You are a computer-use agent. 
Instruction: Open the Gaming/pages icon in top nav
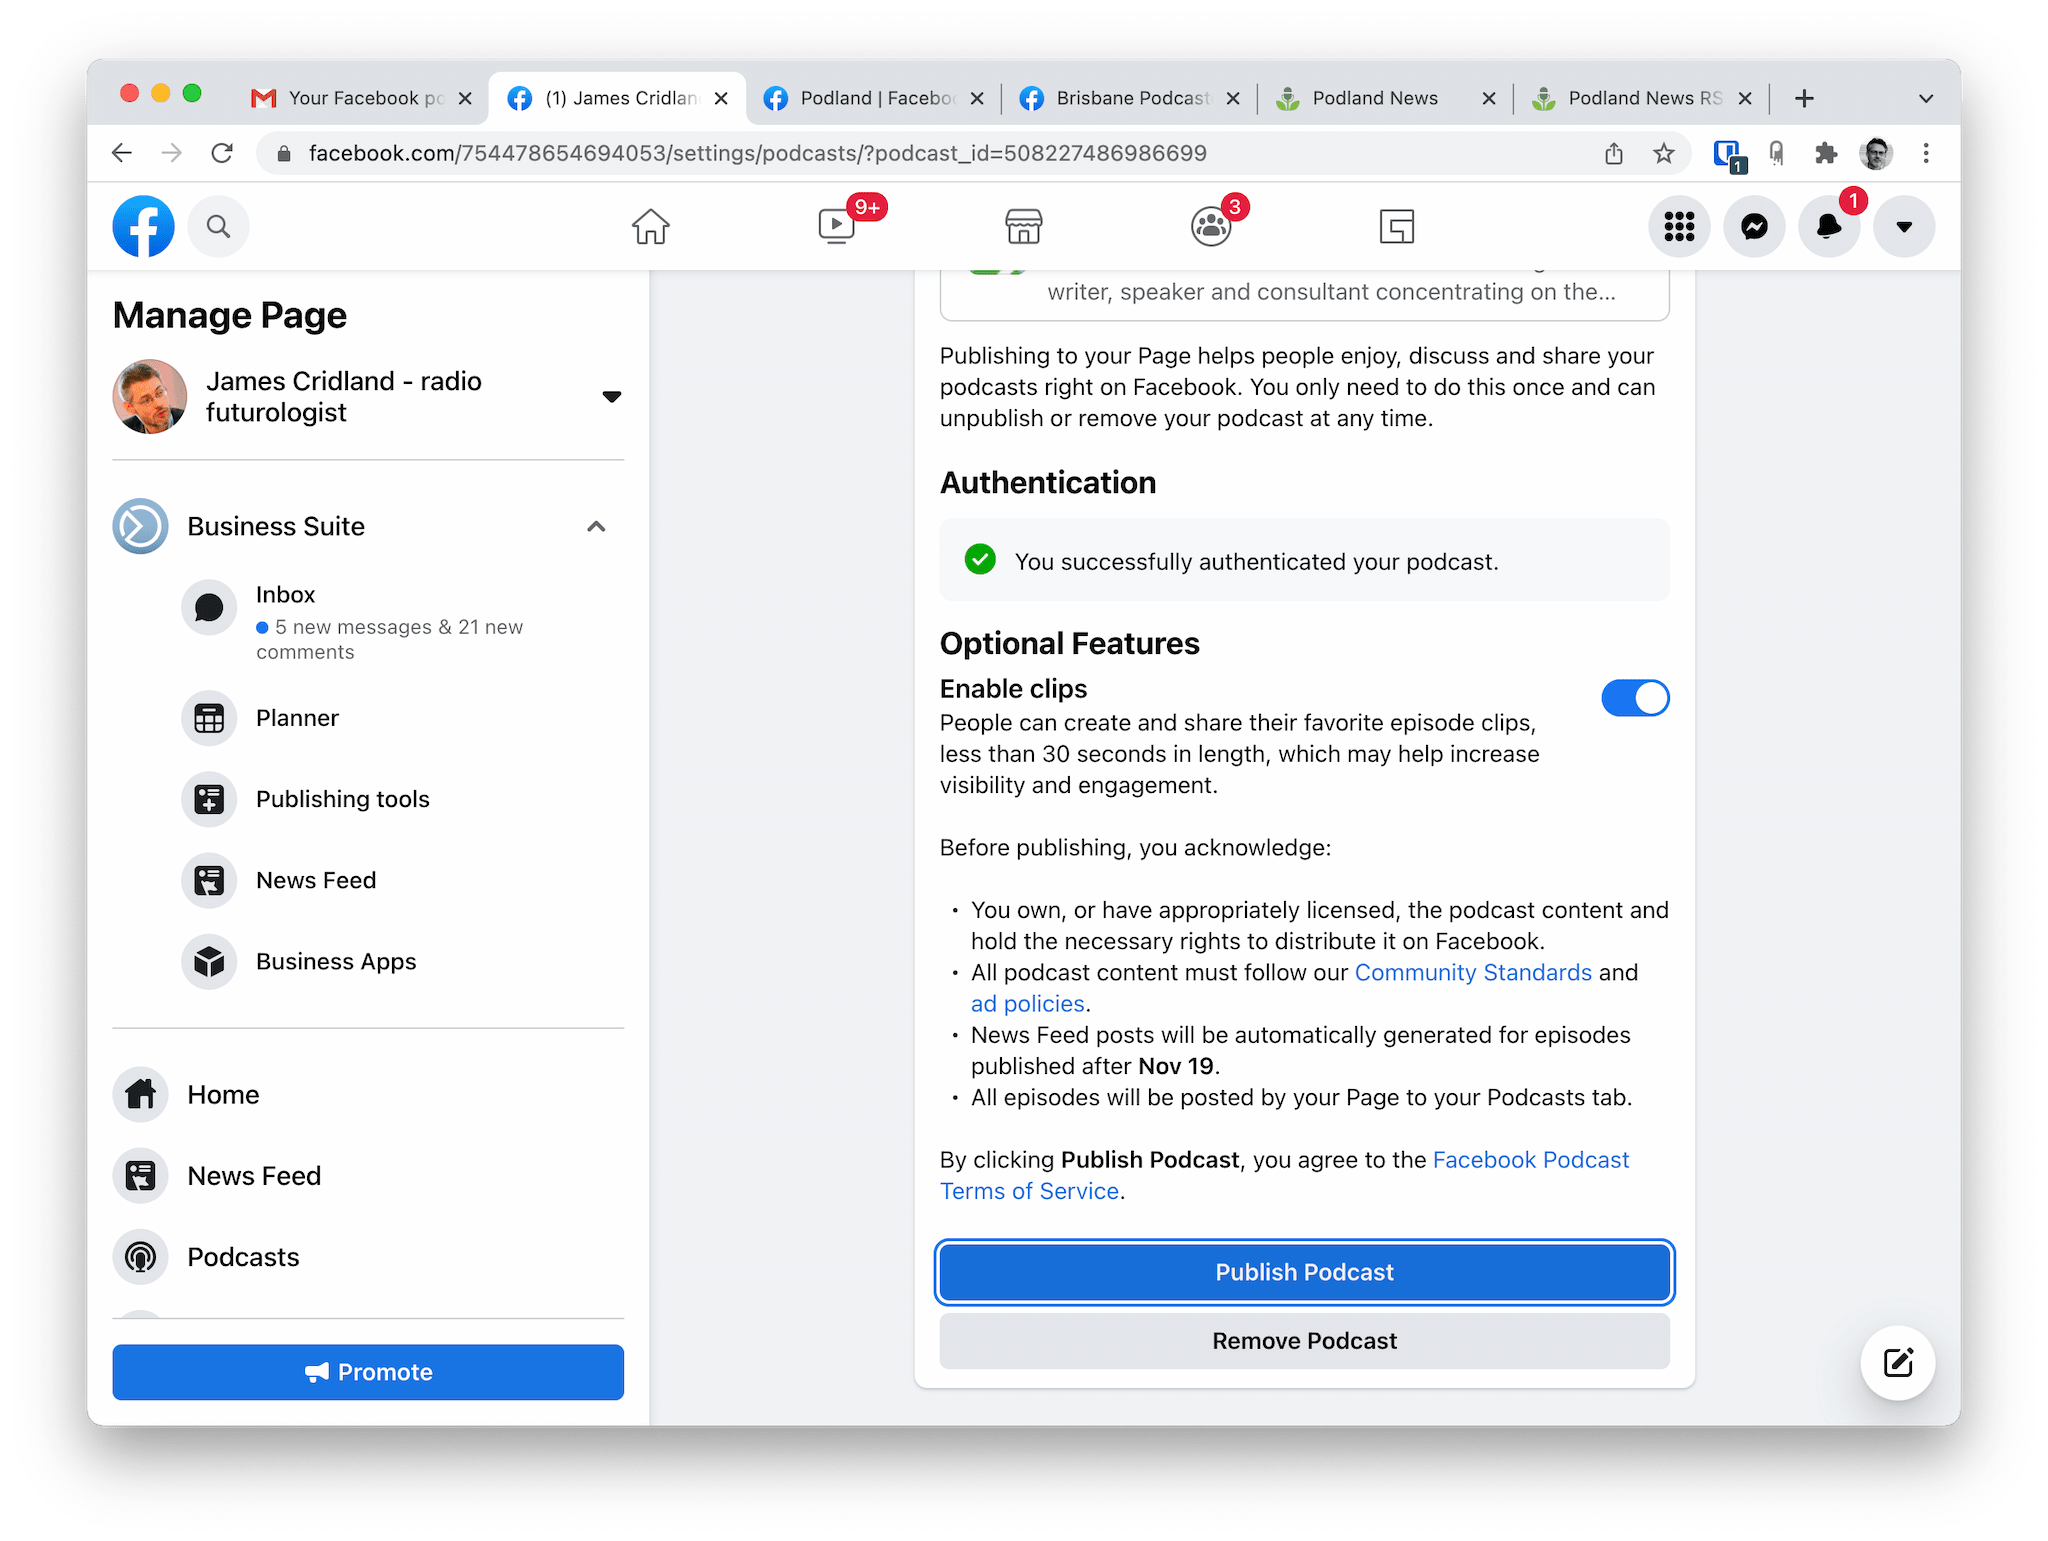[1396, 226]
